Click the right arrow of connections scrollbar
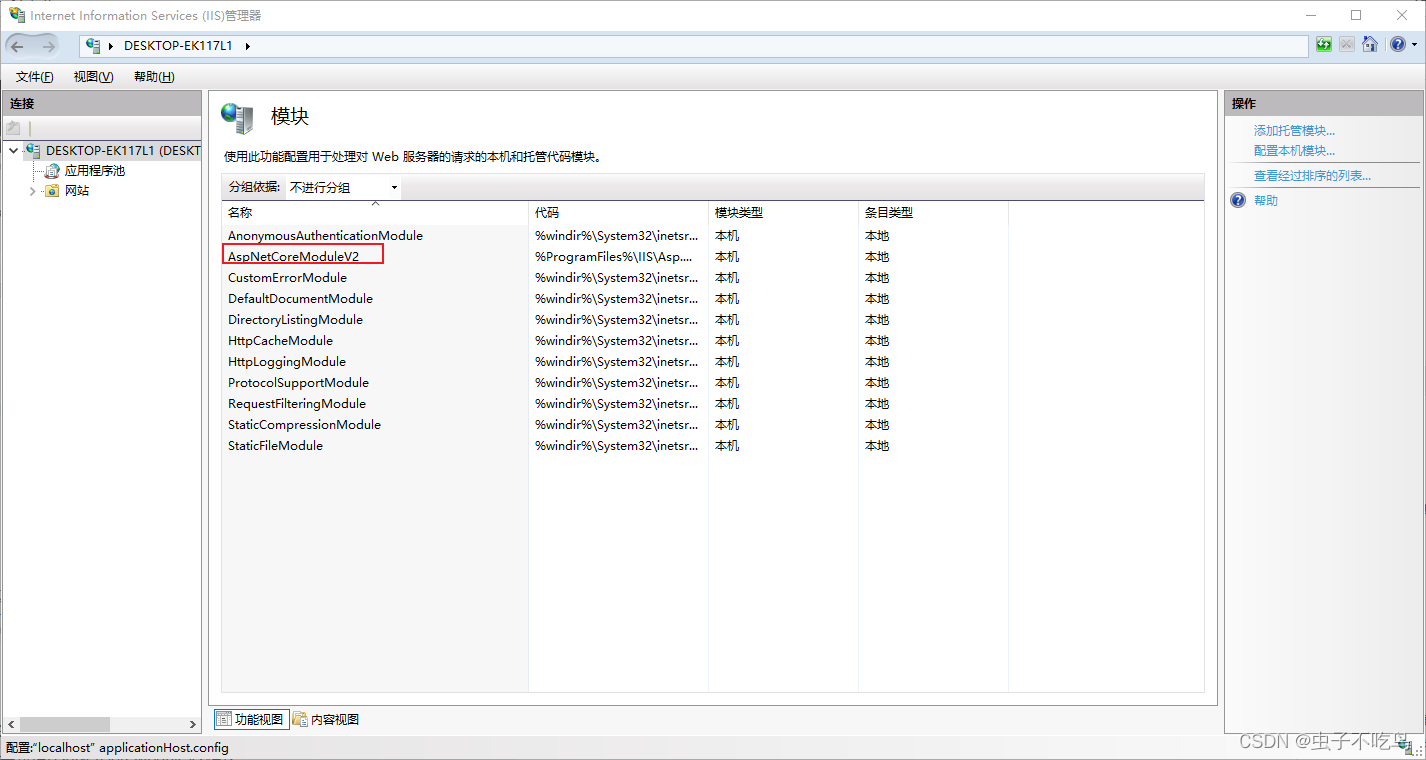Screen dimensions: 1426x760 pyautogui.click(x=193, y=724)
